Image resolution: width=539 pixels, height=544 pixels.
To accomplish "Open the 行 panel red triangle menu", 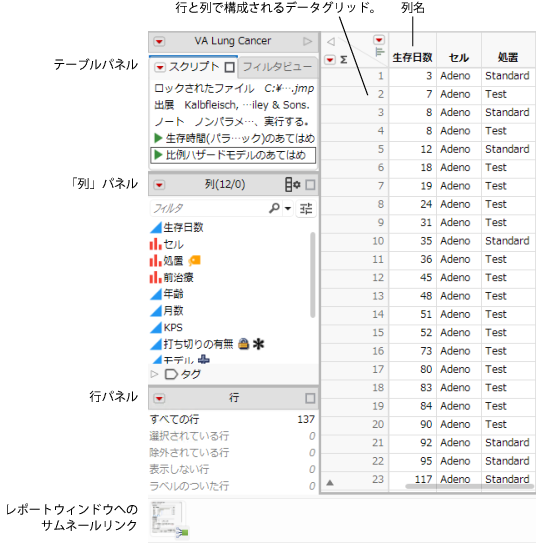I will [x=159, y=398].
